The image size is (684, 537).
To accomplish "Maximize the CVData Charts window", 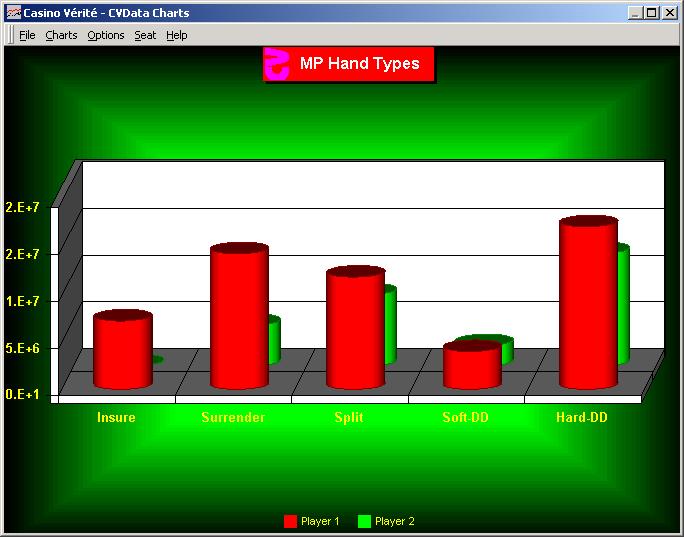I will point(652,13).
